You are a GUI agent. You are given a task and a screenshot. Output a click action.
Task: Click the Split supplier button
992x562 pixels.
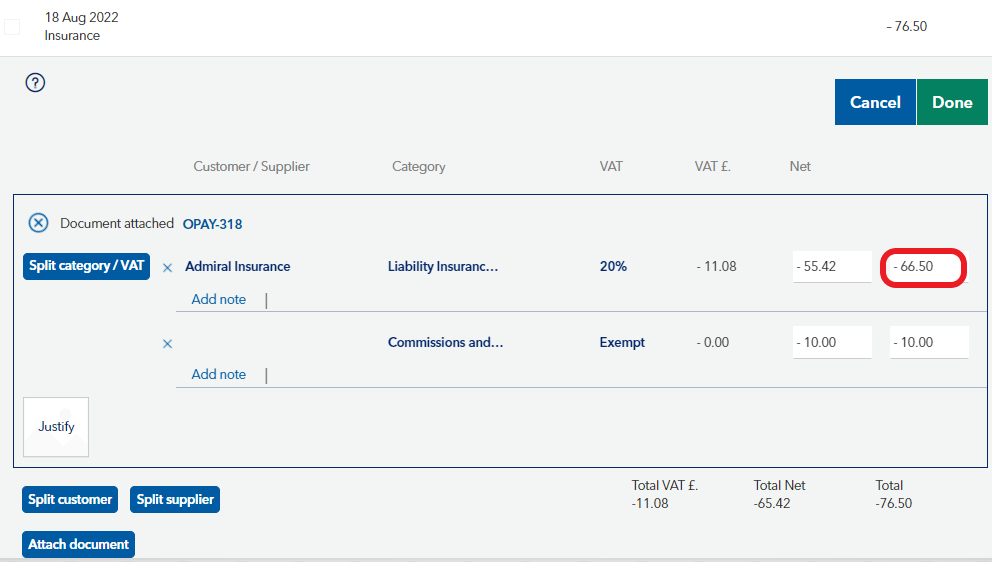point(175,499)
